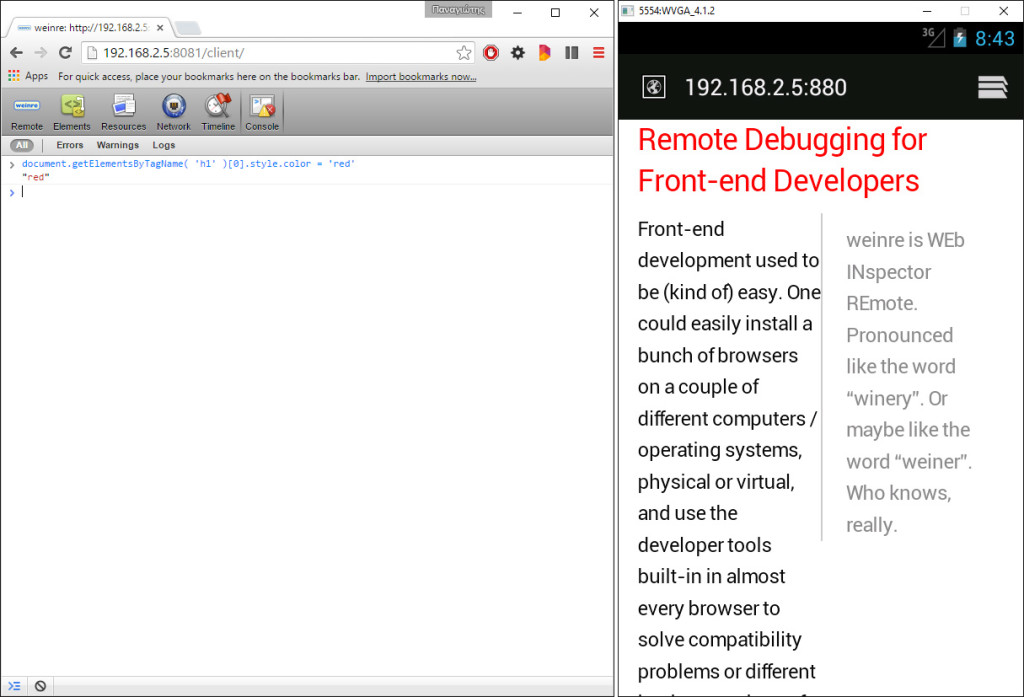Go forward in Chrome browser

(x=40, y=53)
